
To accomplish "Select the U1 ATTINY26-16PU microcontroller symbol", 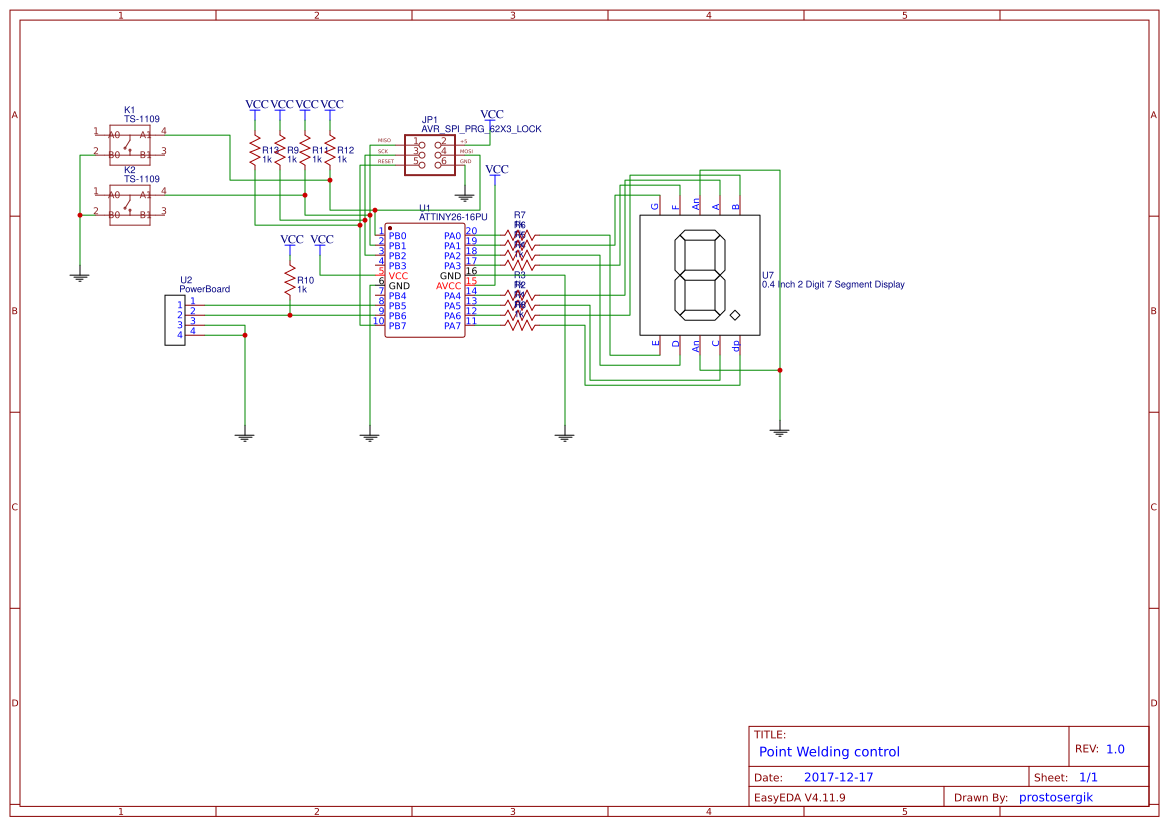I will 423,280.
